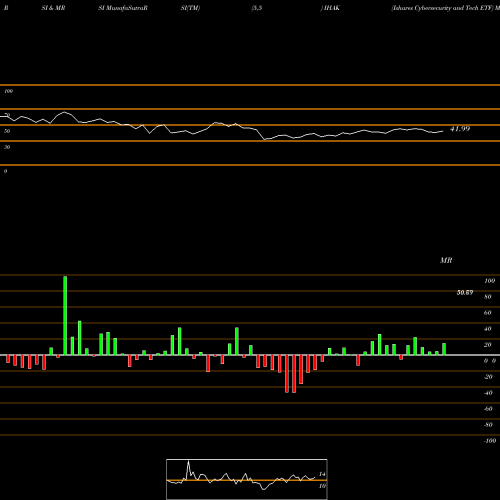Screen dimensions: 500x500
Task: Click the MR axis label -100
Action: (490, 441)
